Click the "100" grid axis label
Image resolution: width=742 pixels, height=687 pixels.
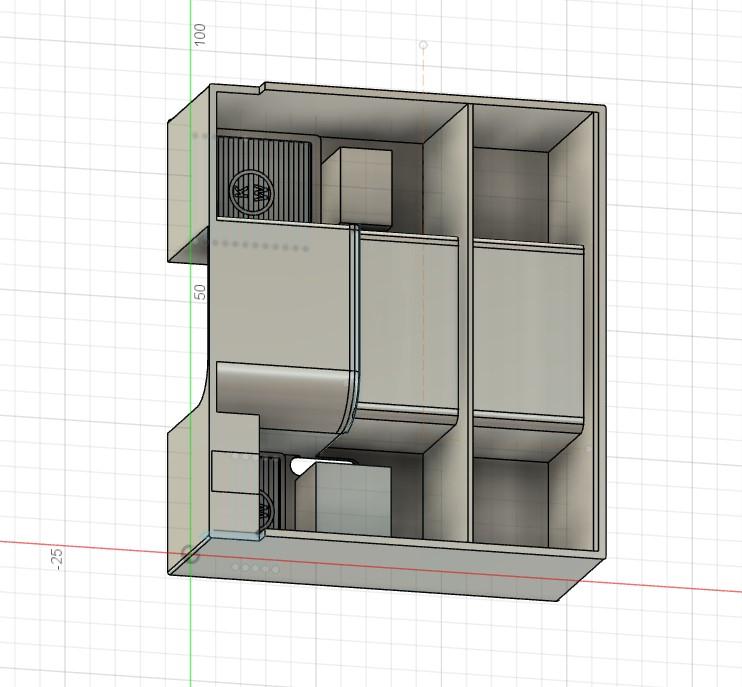point(200,35)
